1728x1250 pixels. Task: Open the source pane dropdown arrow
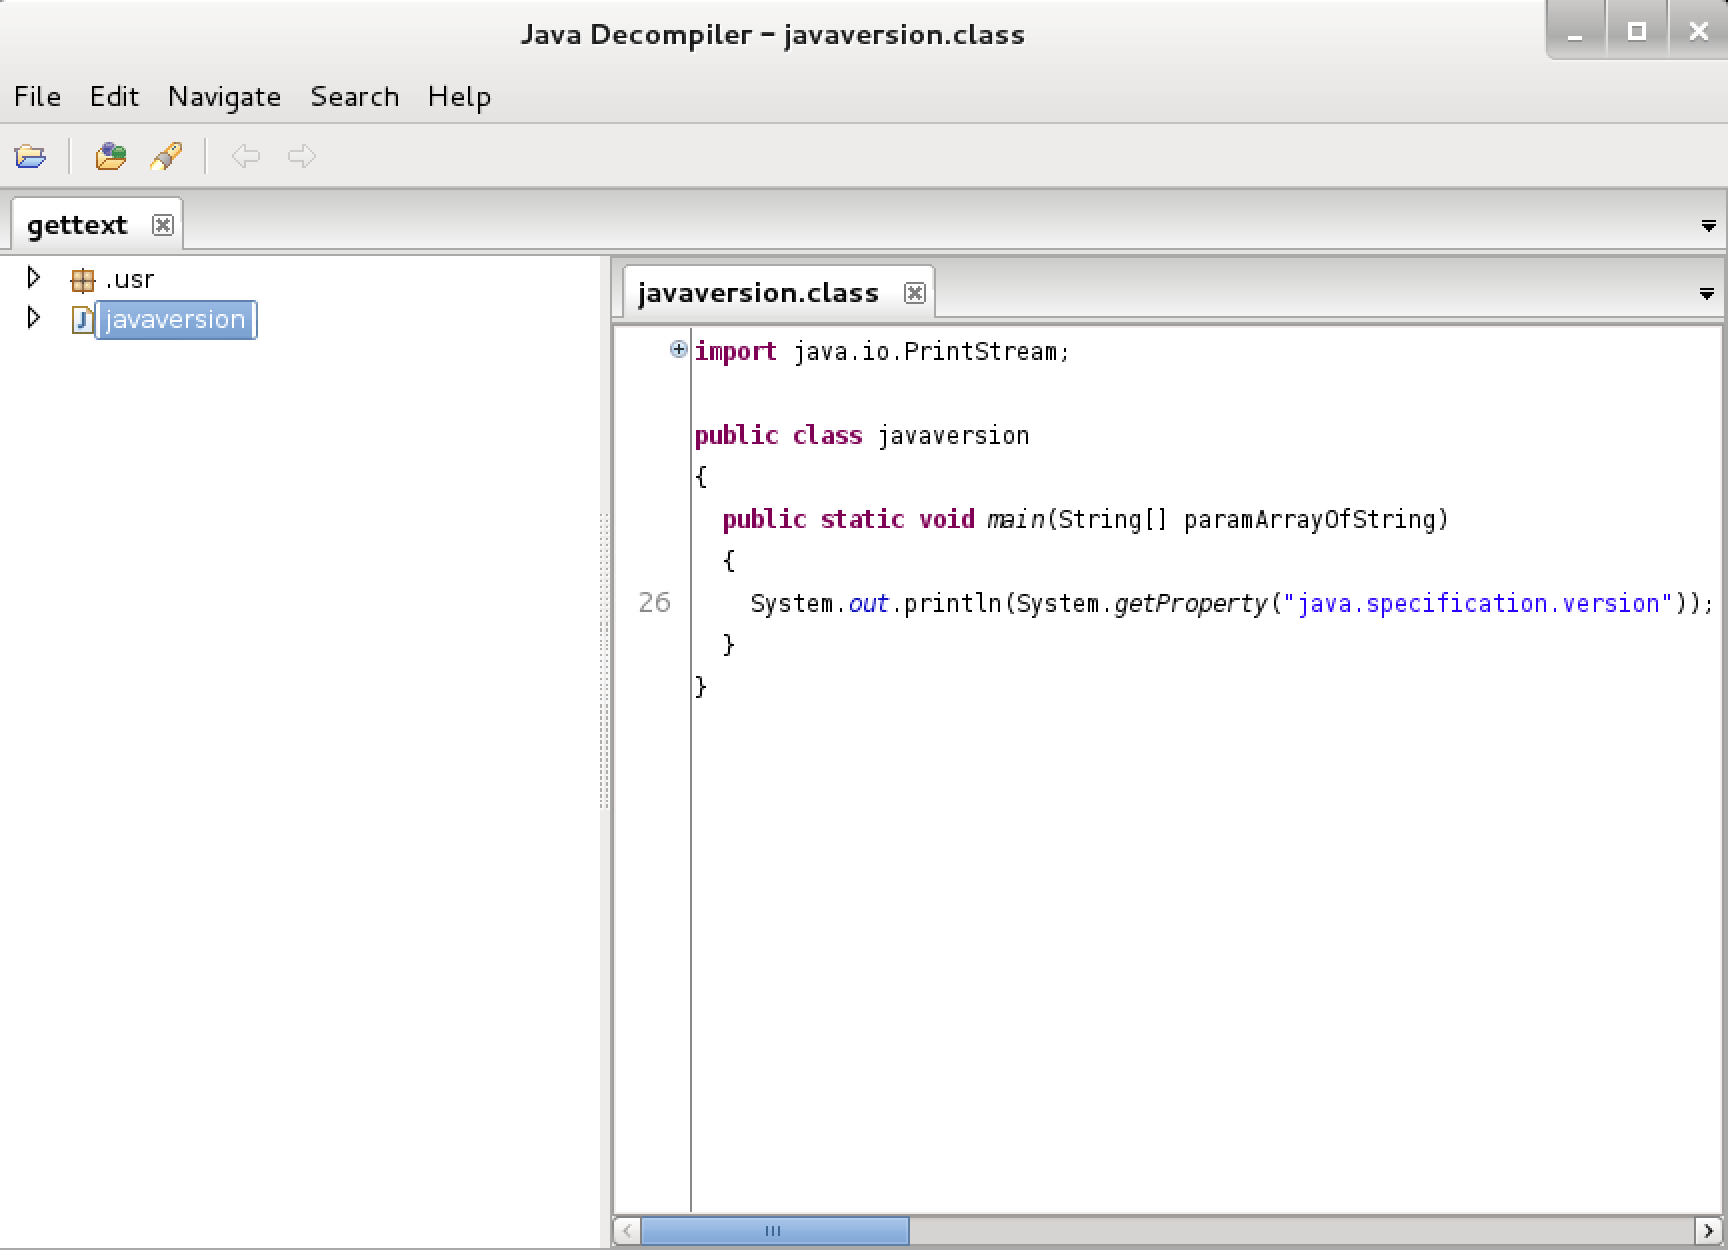[1705, 293]
